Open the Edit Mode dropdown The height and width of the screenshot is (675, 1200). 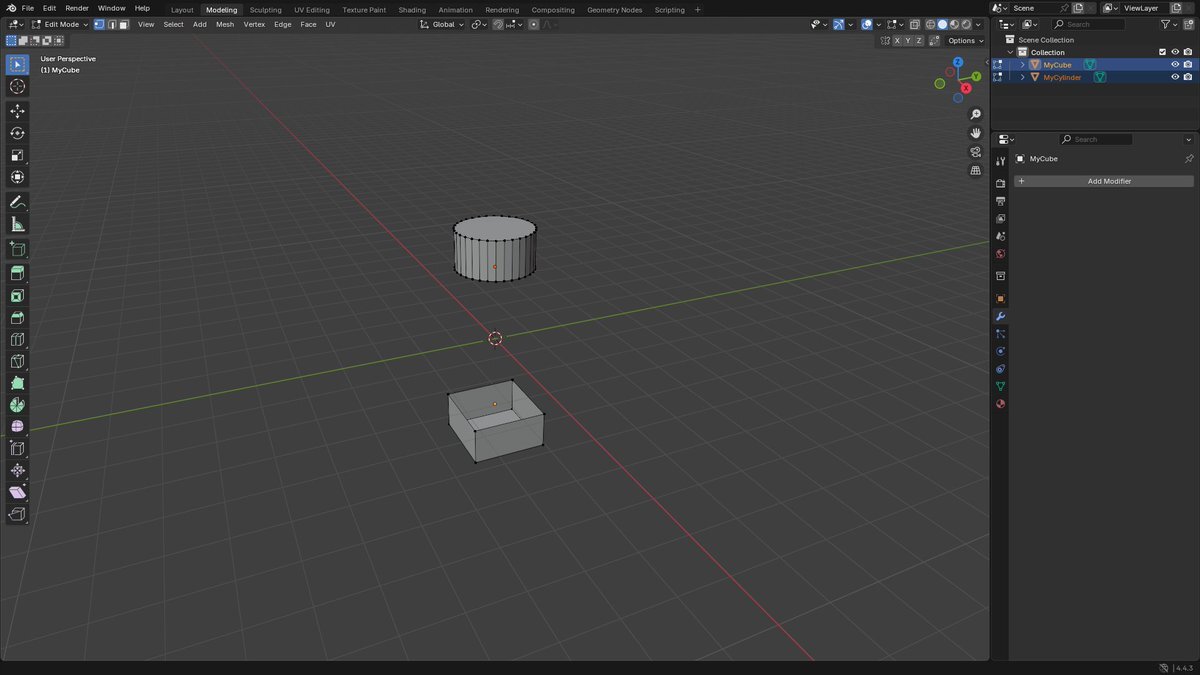point(61,24)
